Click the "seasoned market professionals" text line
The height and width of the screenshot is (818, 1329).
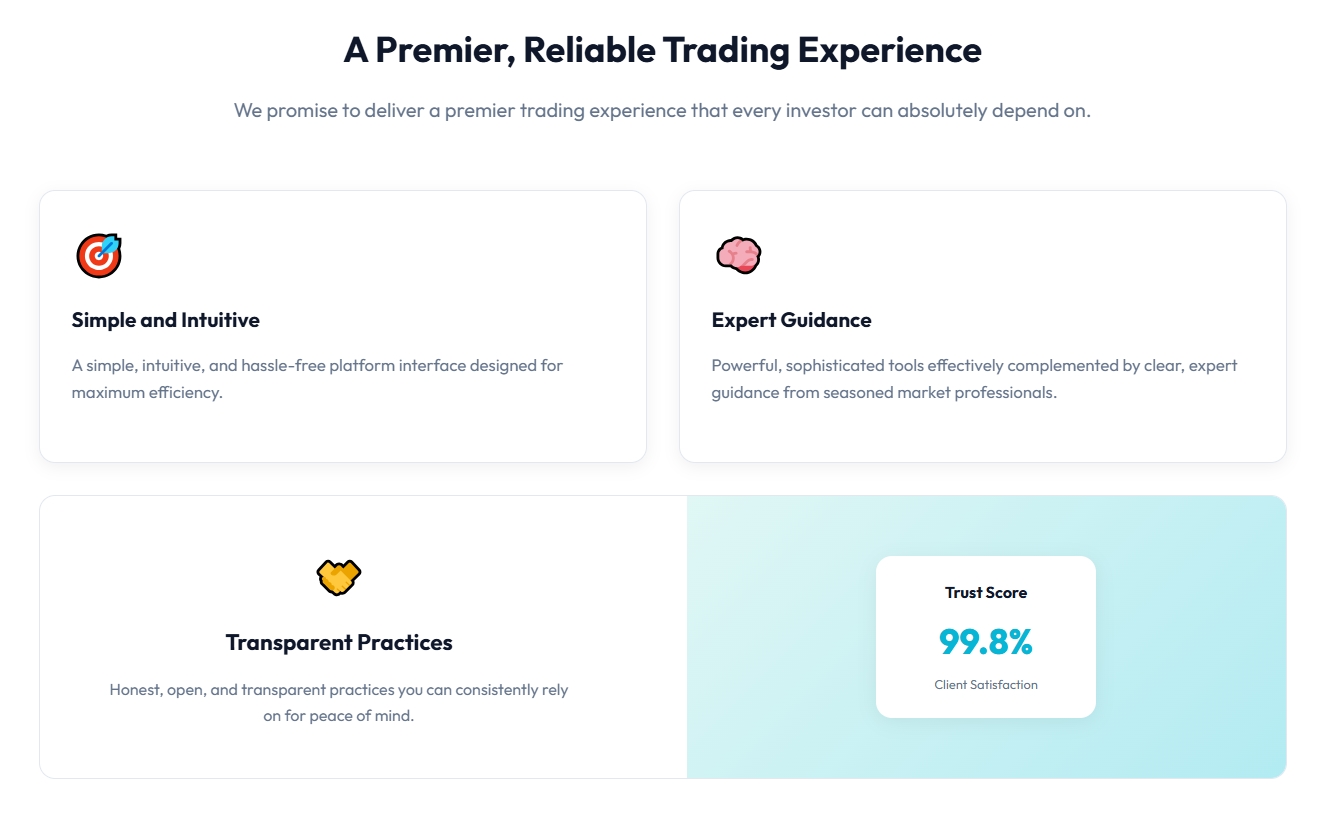884,393
